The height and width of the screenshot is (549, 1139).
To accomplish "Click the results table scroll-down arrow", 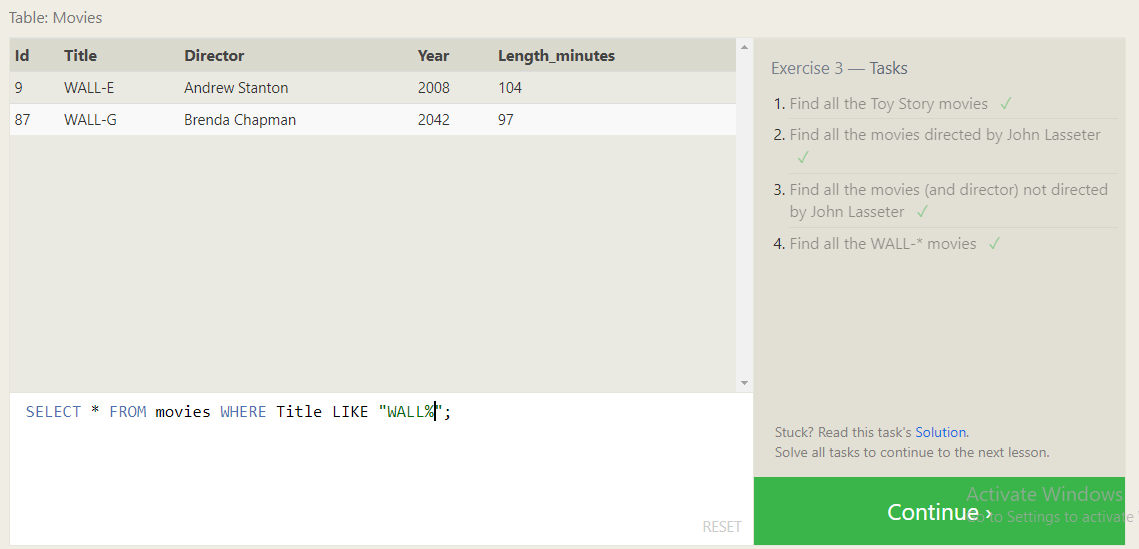I will (x=743, y=383).
